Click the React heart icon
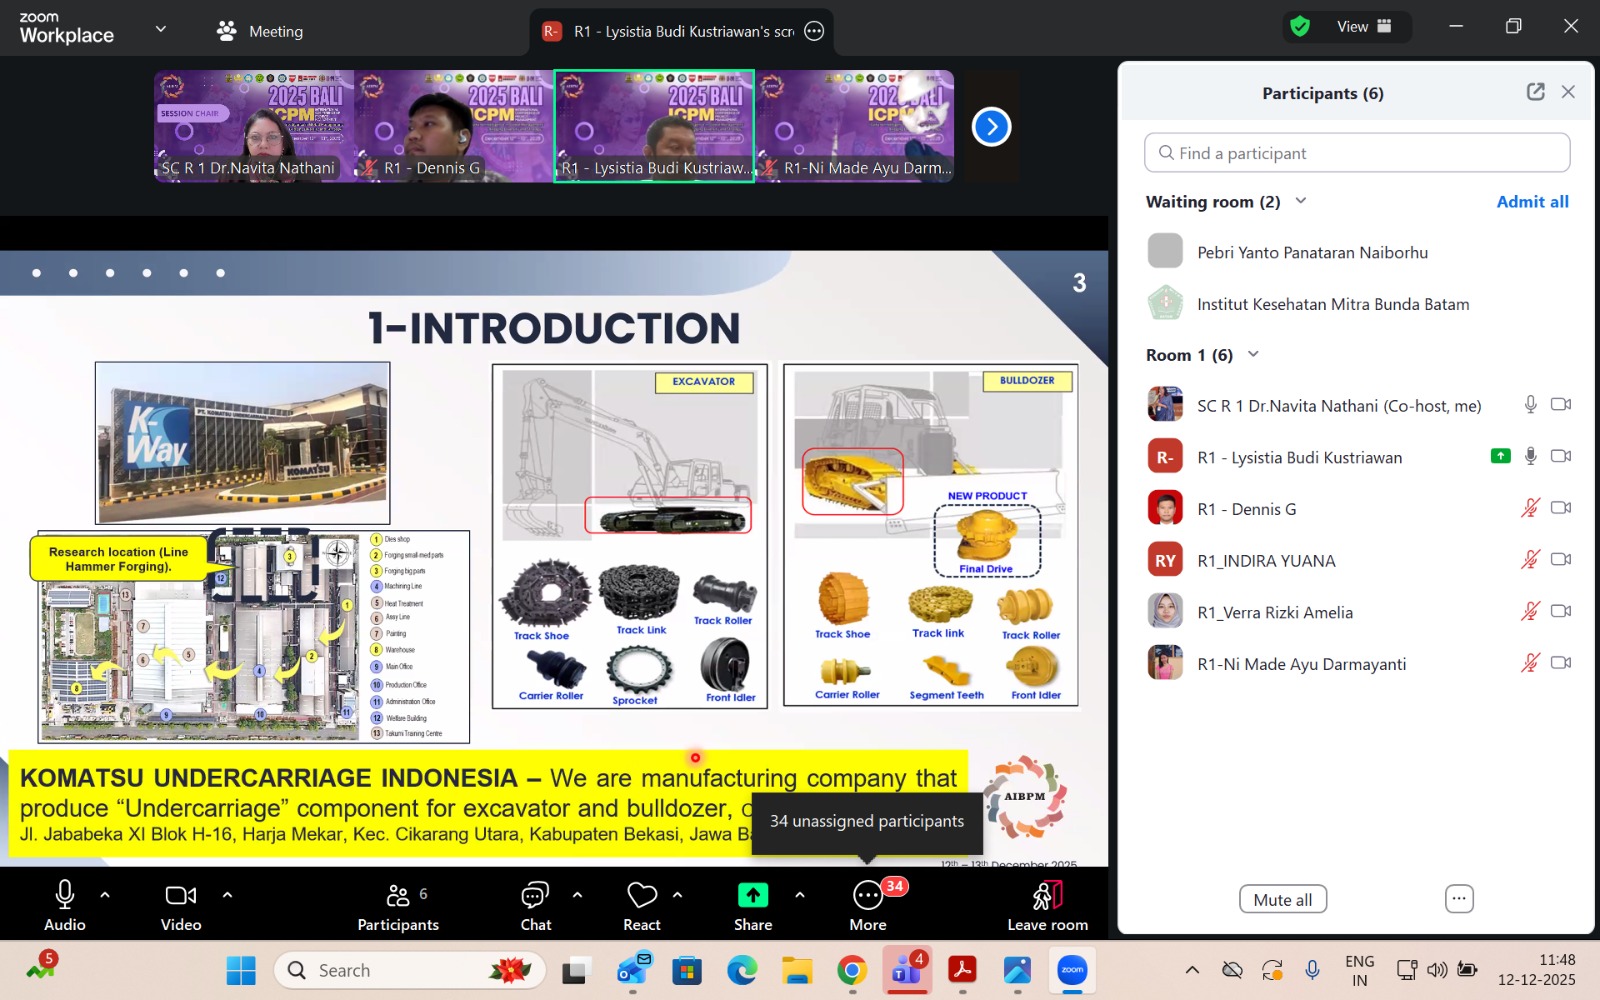Screen dimensions: 1600x1000 [641, 895]
